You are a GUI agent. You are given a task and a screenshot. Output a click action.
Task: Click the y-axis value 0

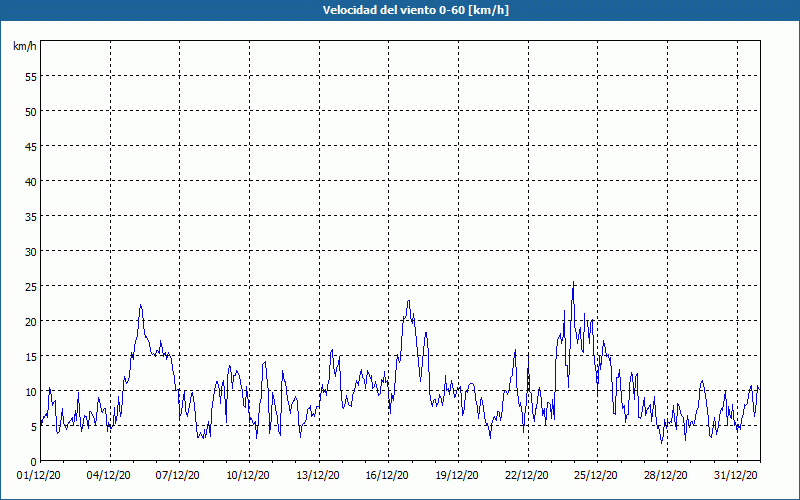[x=34, y=462]
